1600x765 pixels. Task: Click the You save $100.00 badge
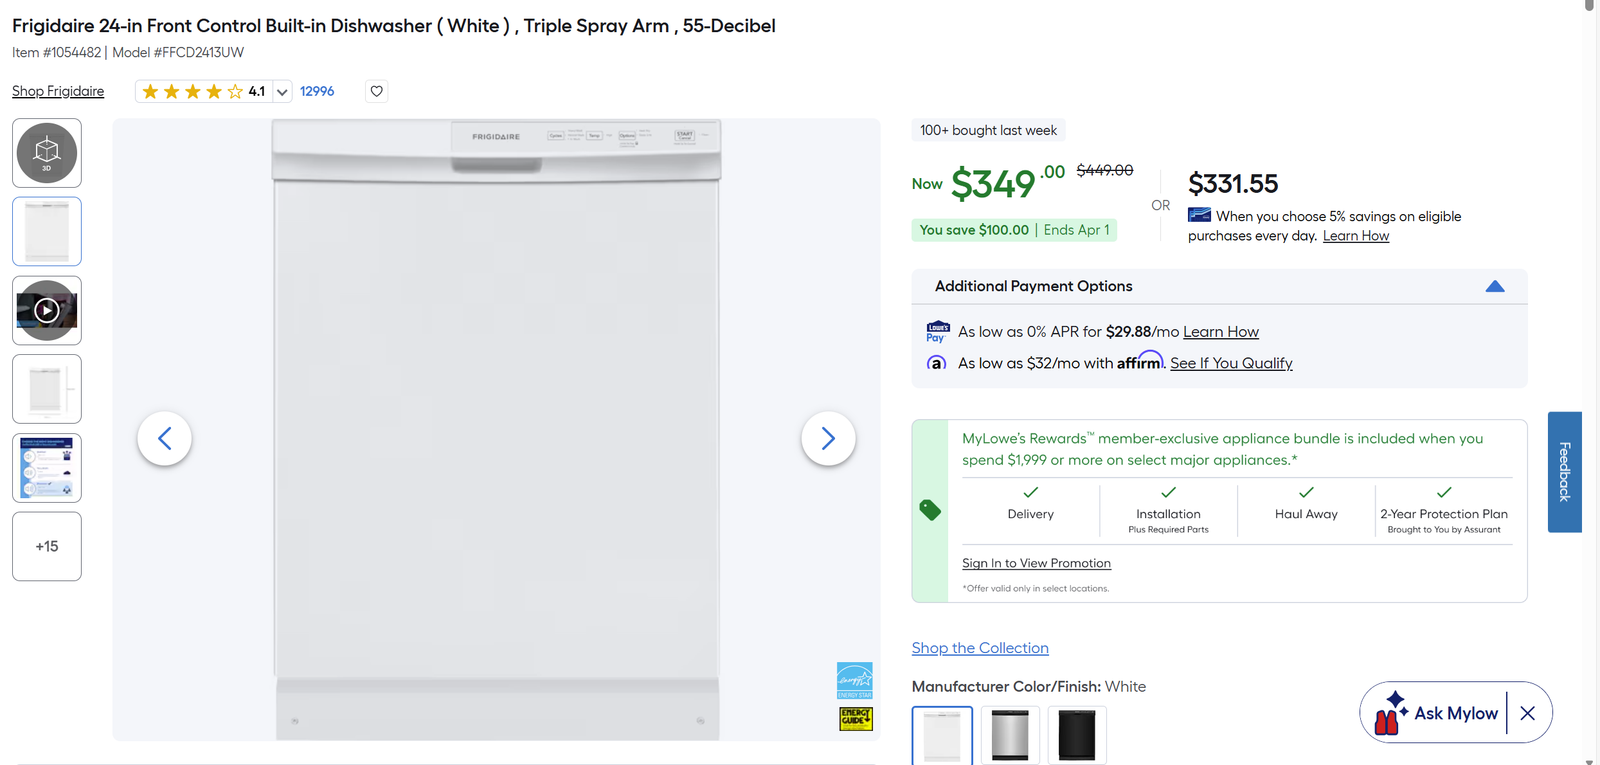coord(1014,230)
